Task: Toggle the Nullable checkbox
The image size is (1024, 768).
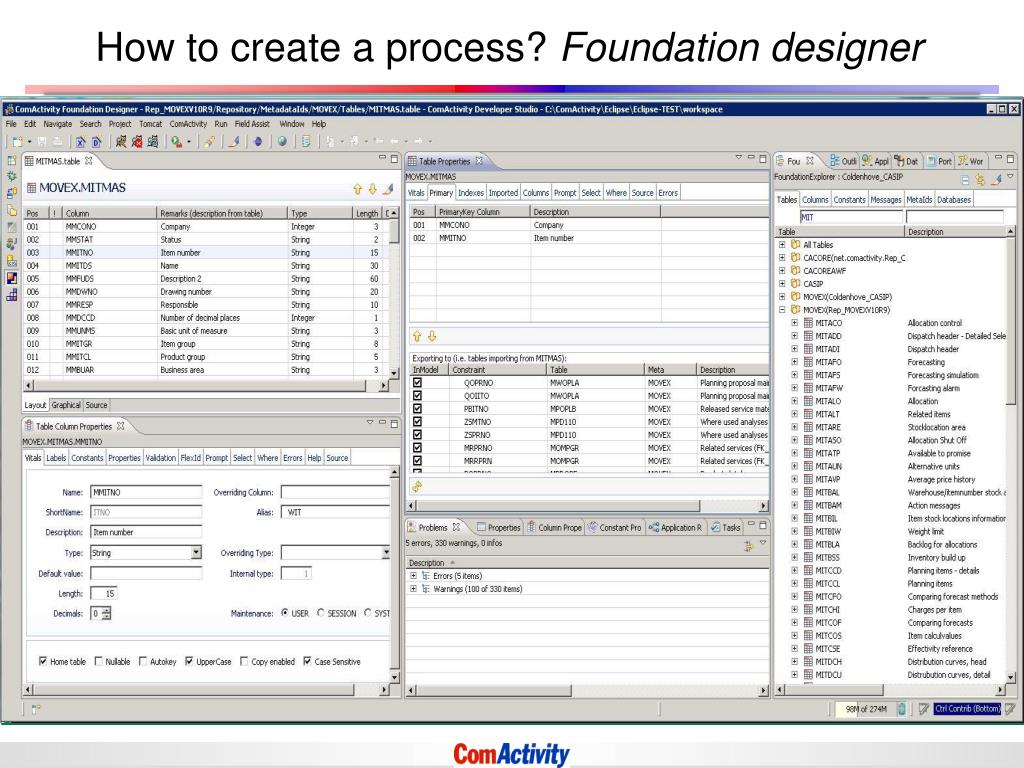Action: (x=99, y=662)
